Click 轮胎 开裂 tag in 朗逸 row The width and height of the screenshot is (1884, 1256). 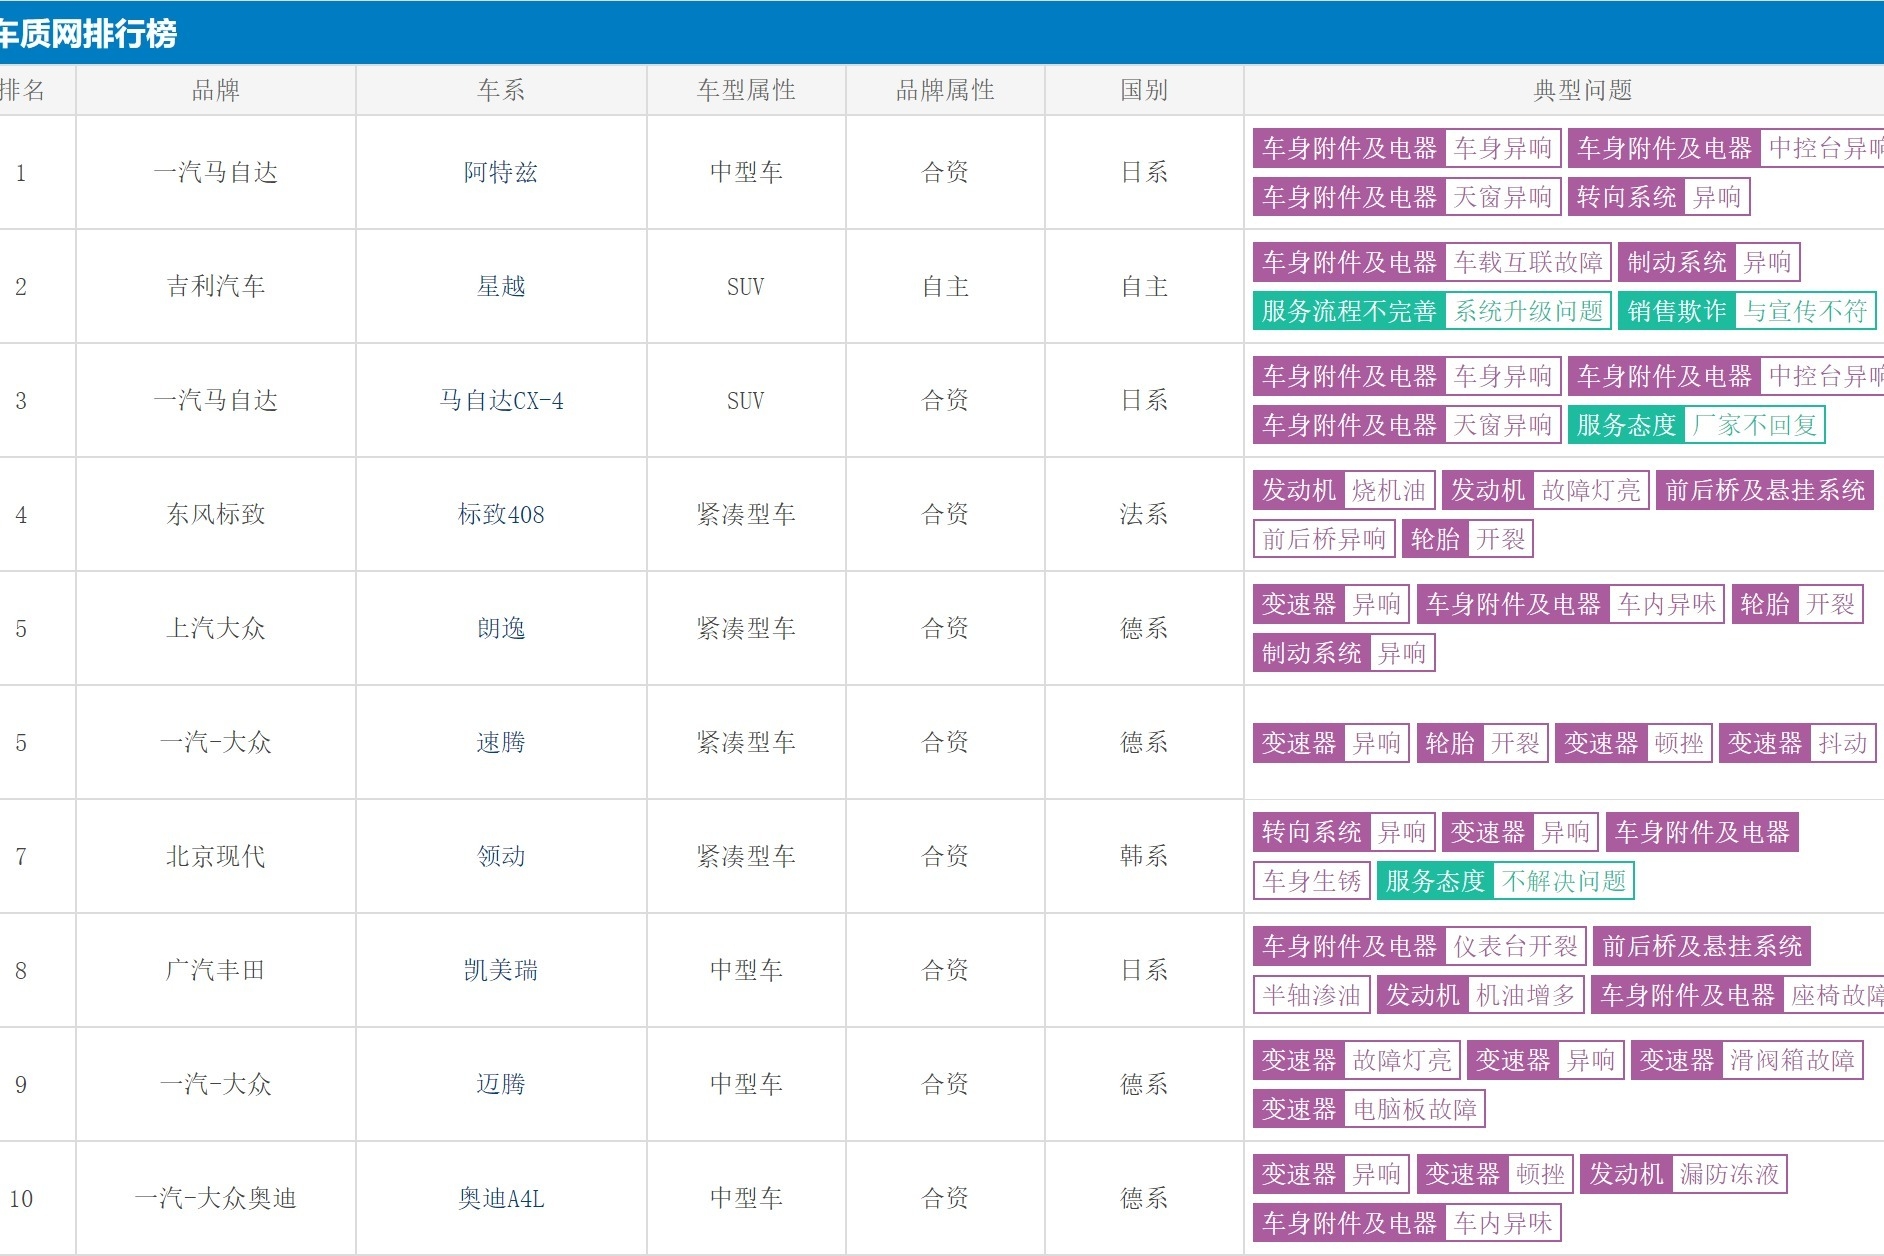pyautogui.click(x=1797, y=604)
